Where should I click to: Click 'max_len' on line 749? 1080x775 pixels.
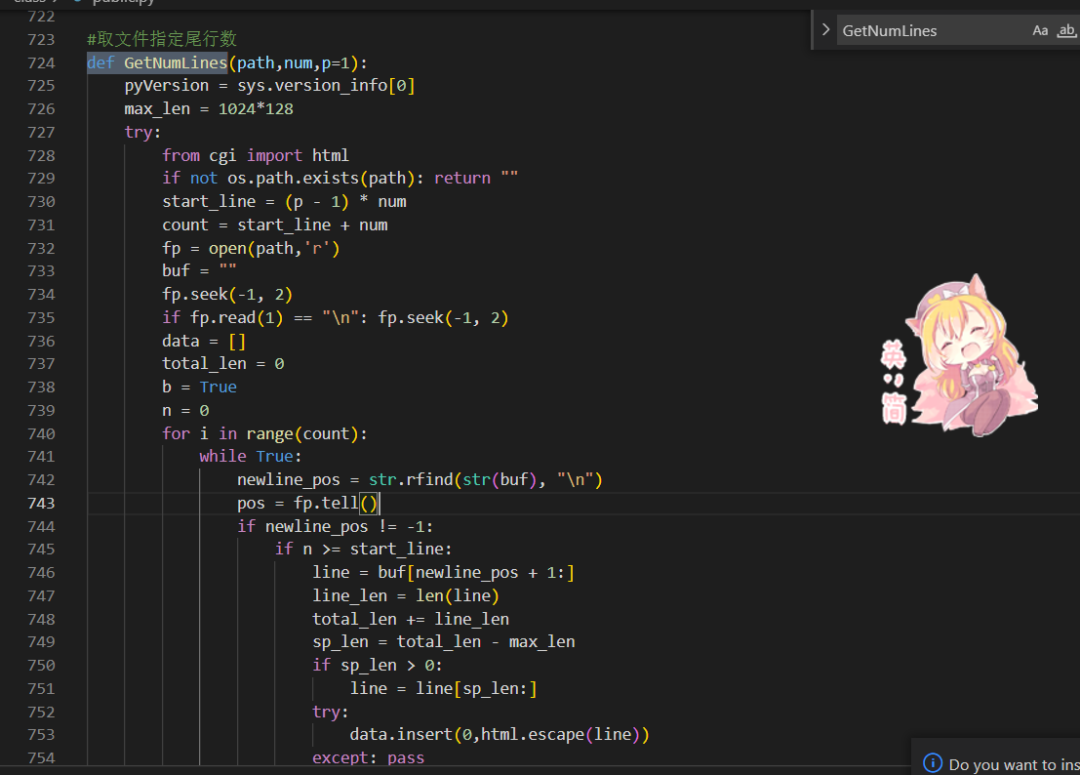(x=541, y=642)
